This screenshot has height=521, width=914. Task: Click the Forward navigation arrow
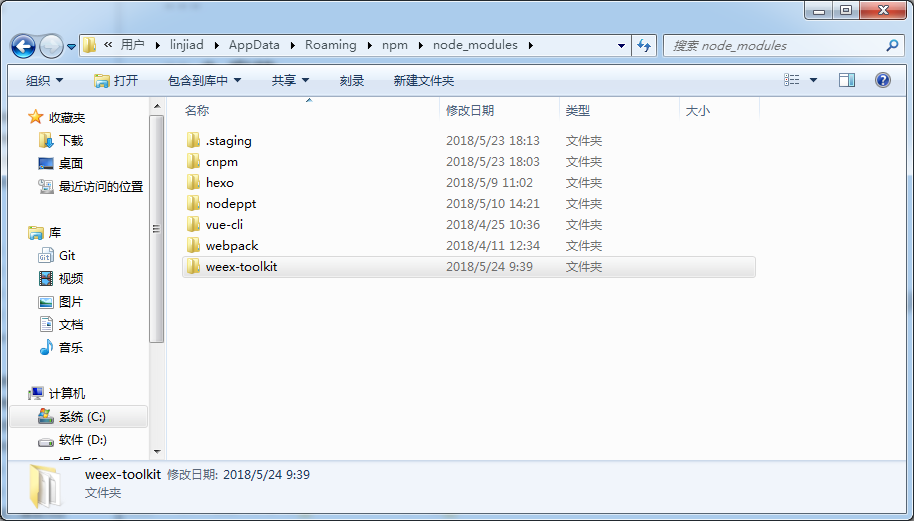pos(51,47)
